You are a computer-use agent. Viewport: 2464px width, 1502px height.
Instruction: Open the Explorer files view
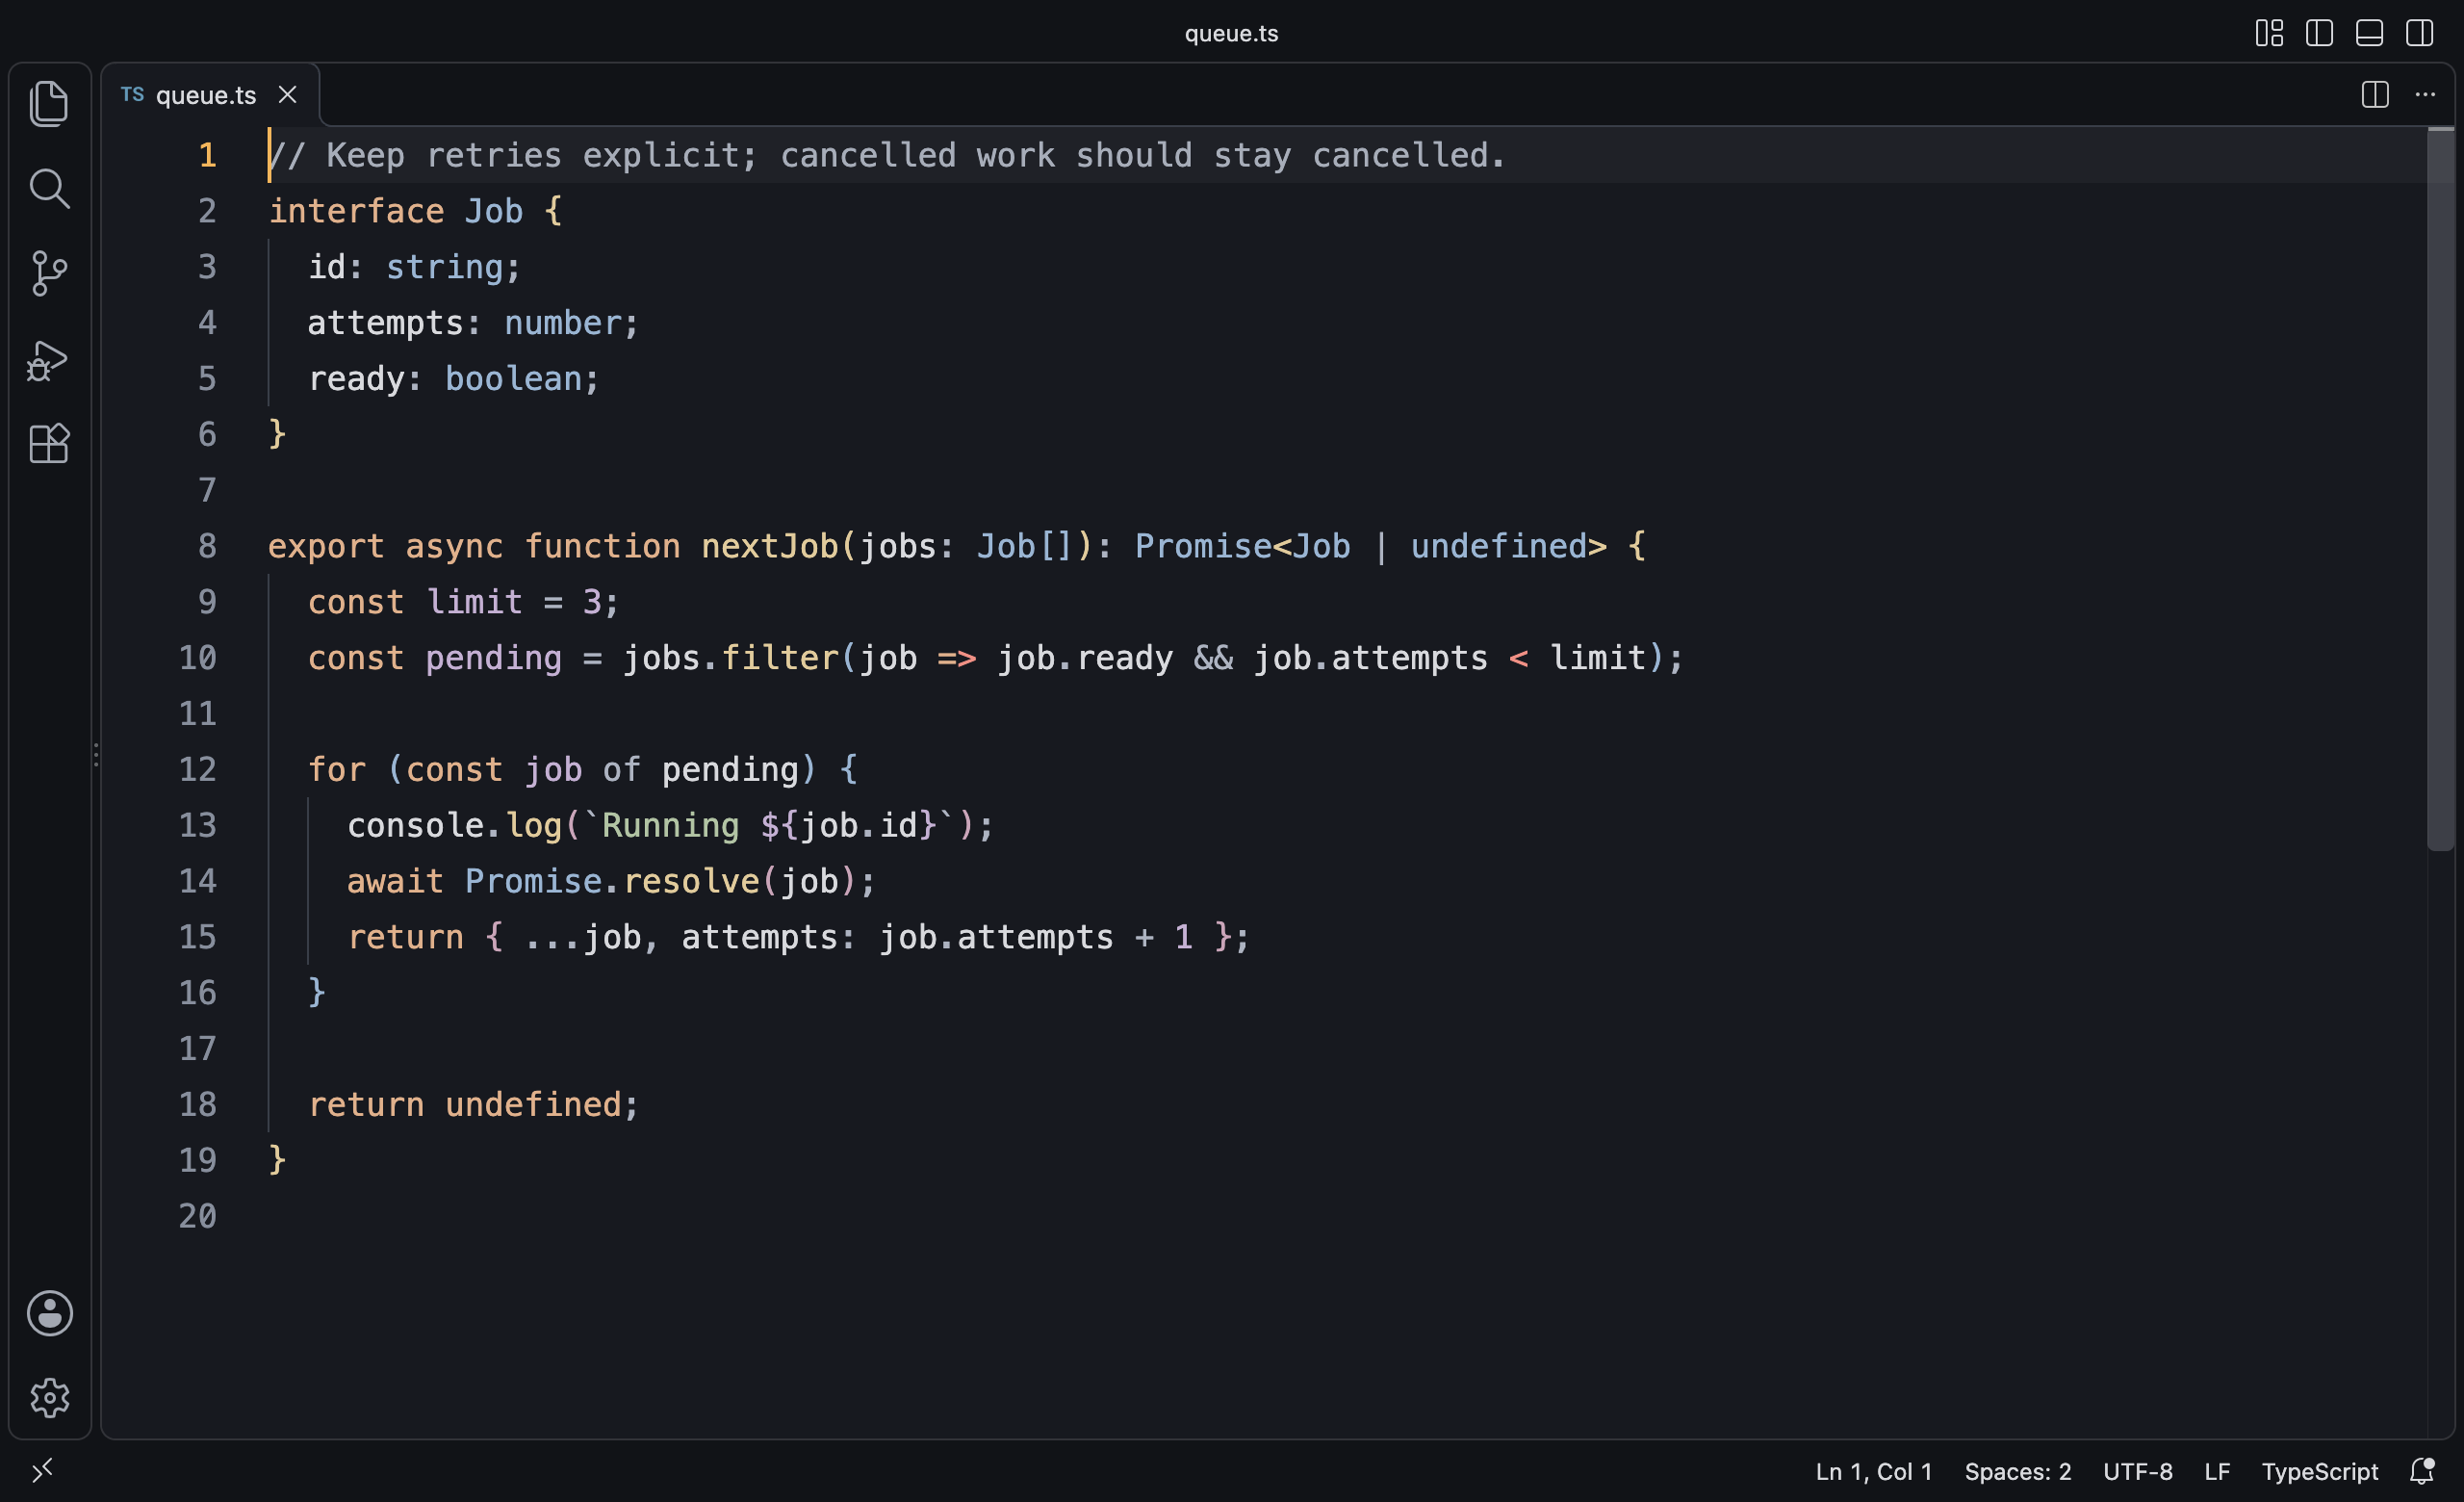click(x=49, y=103)
